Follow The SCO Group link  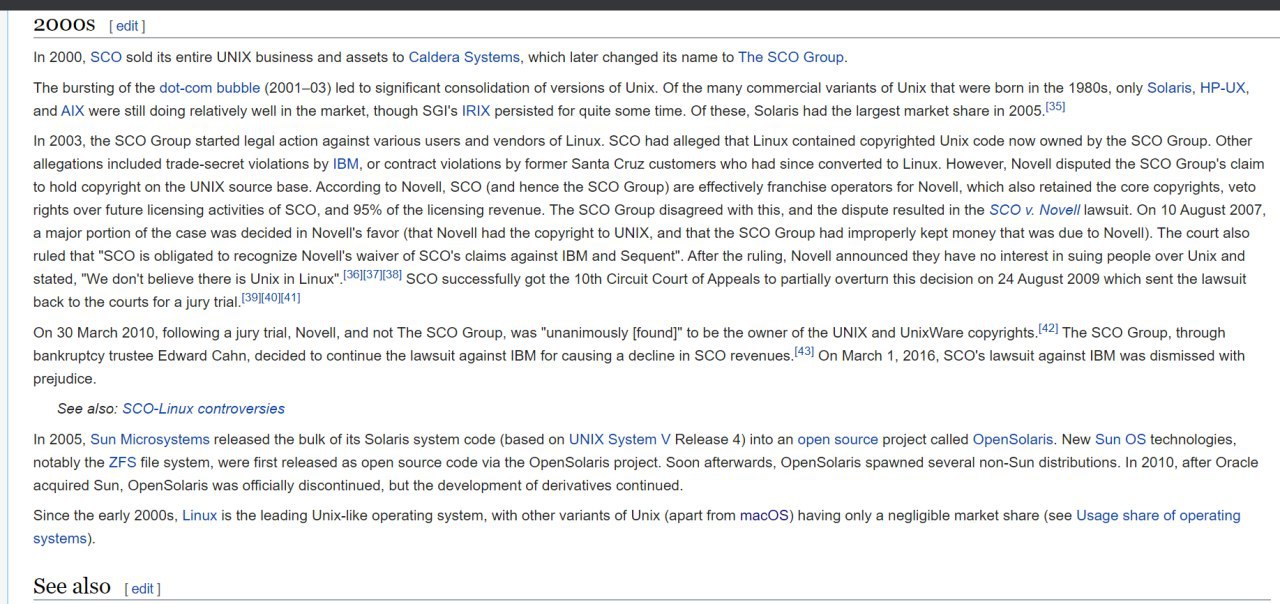pos(791,57)
